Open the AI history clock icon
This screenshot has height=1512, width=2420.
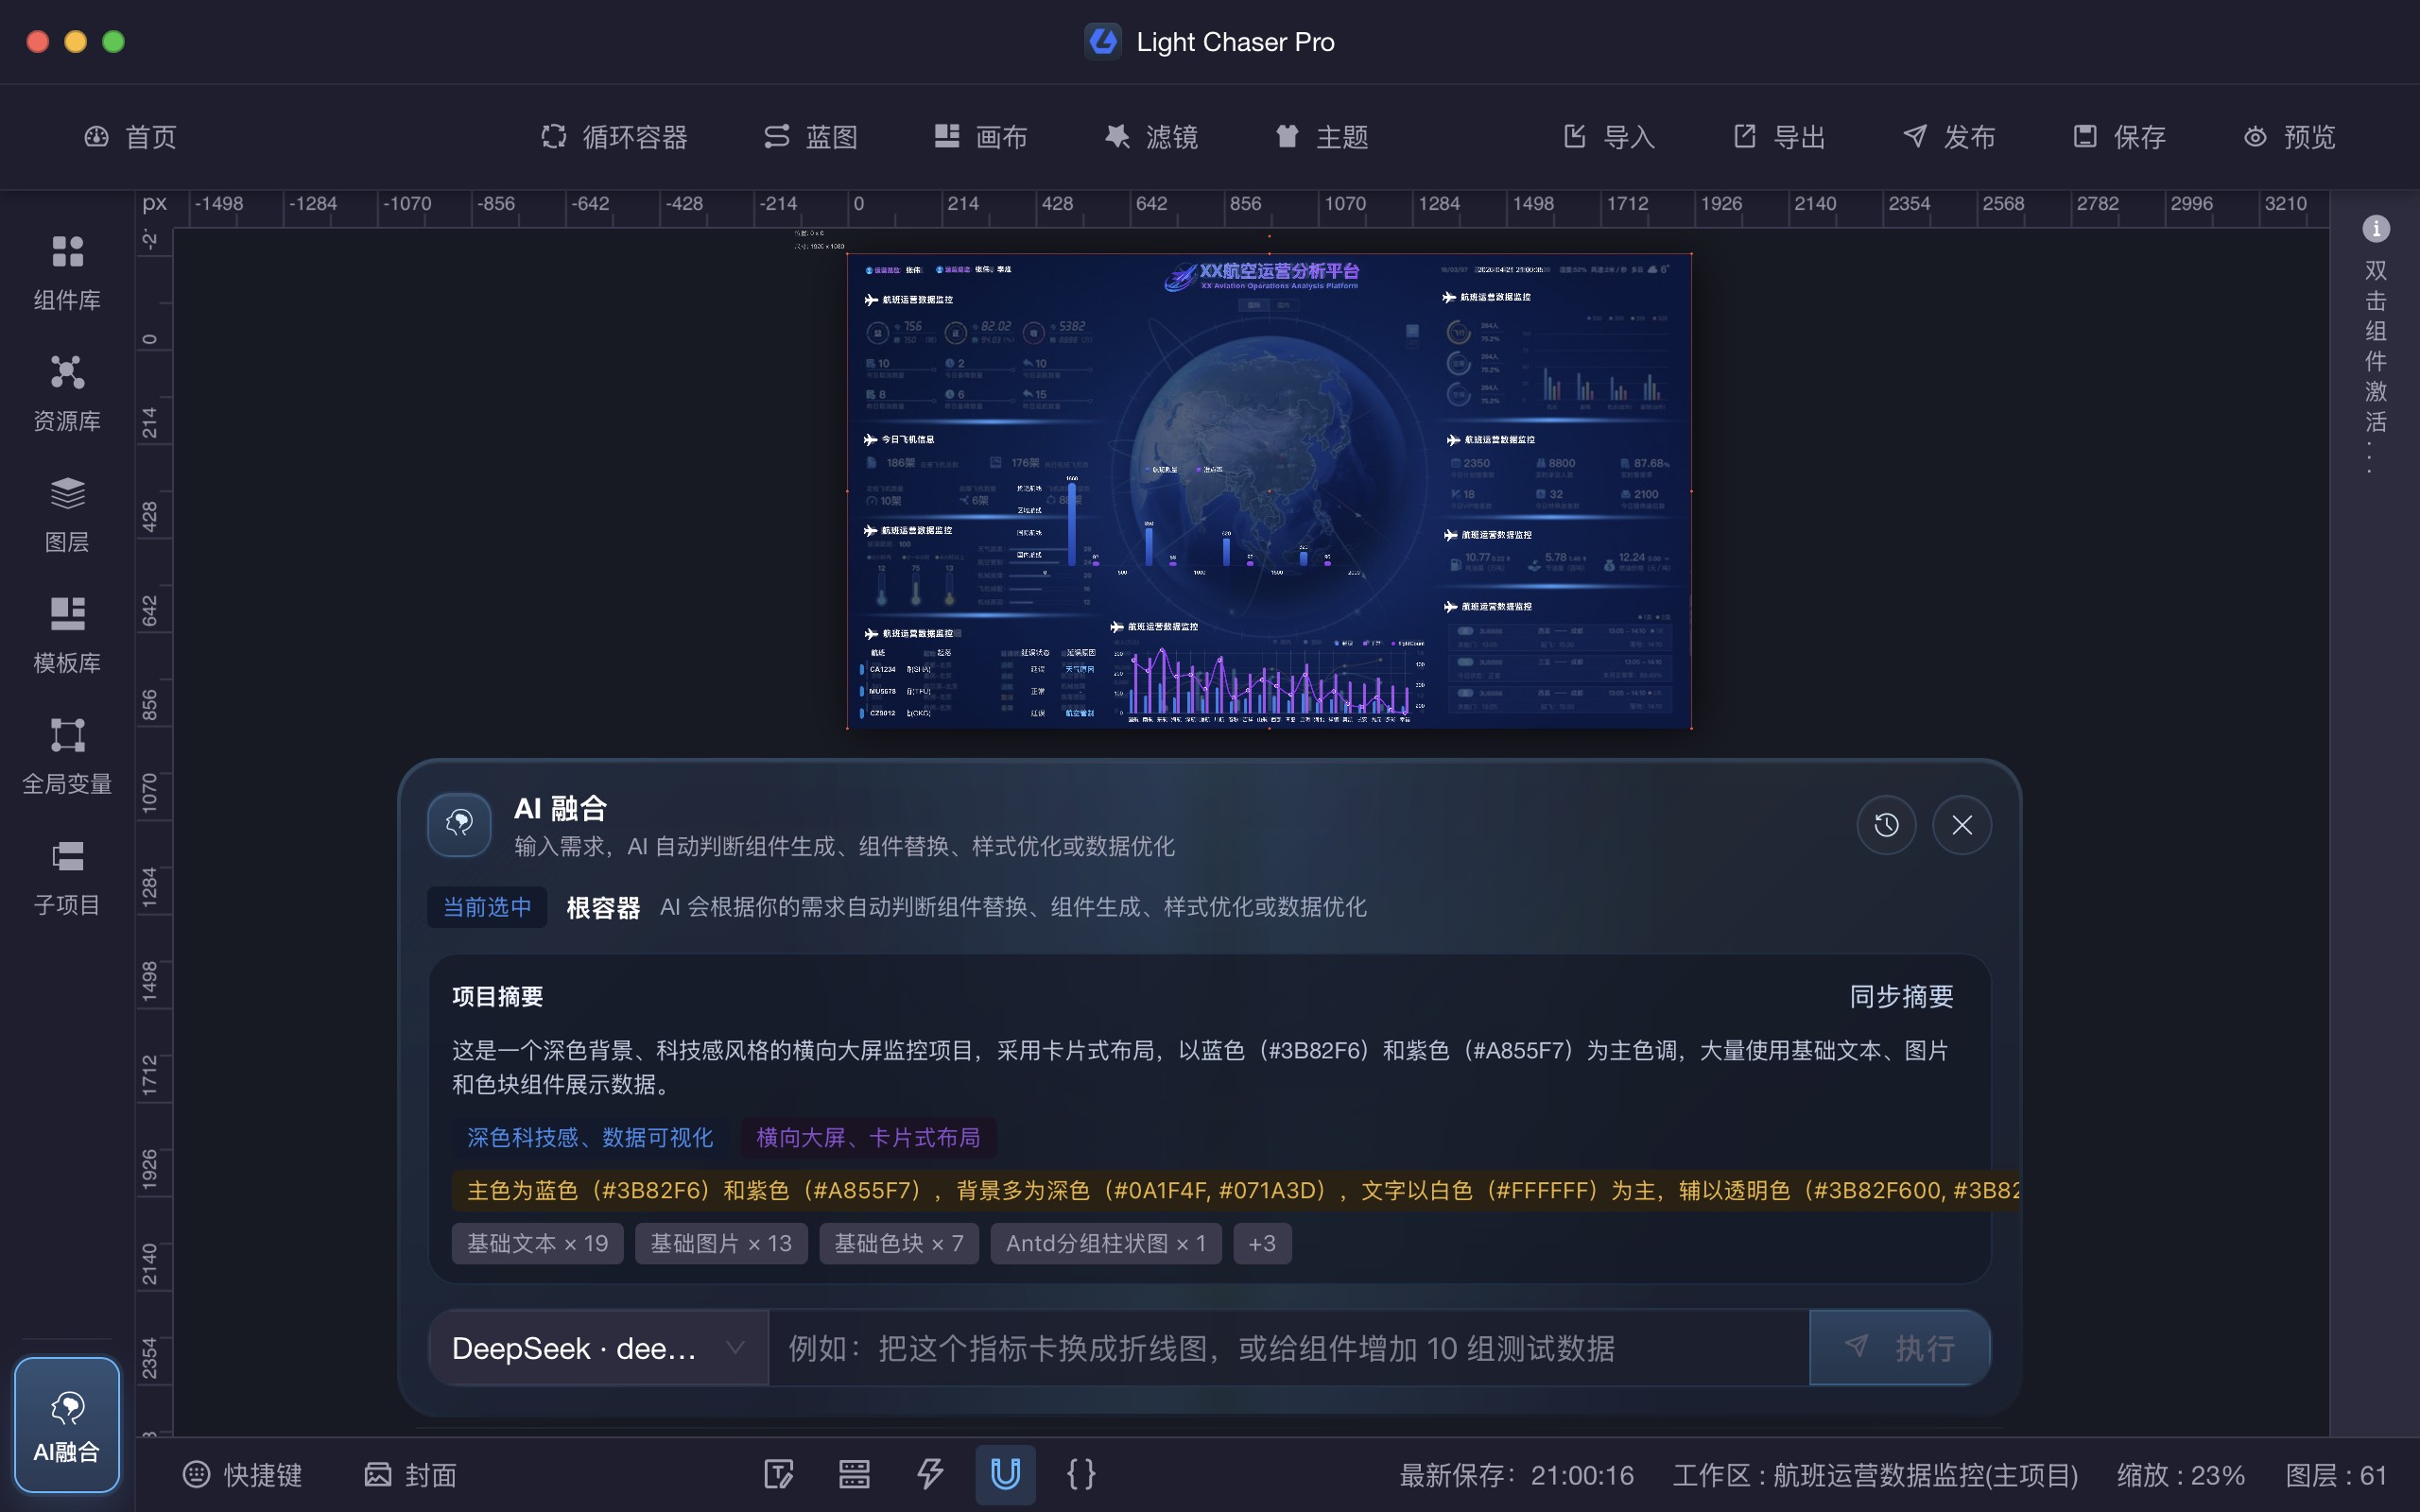(x=1886, y=825)
